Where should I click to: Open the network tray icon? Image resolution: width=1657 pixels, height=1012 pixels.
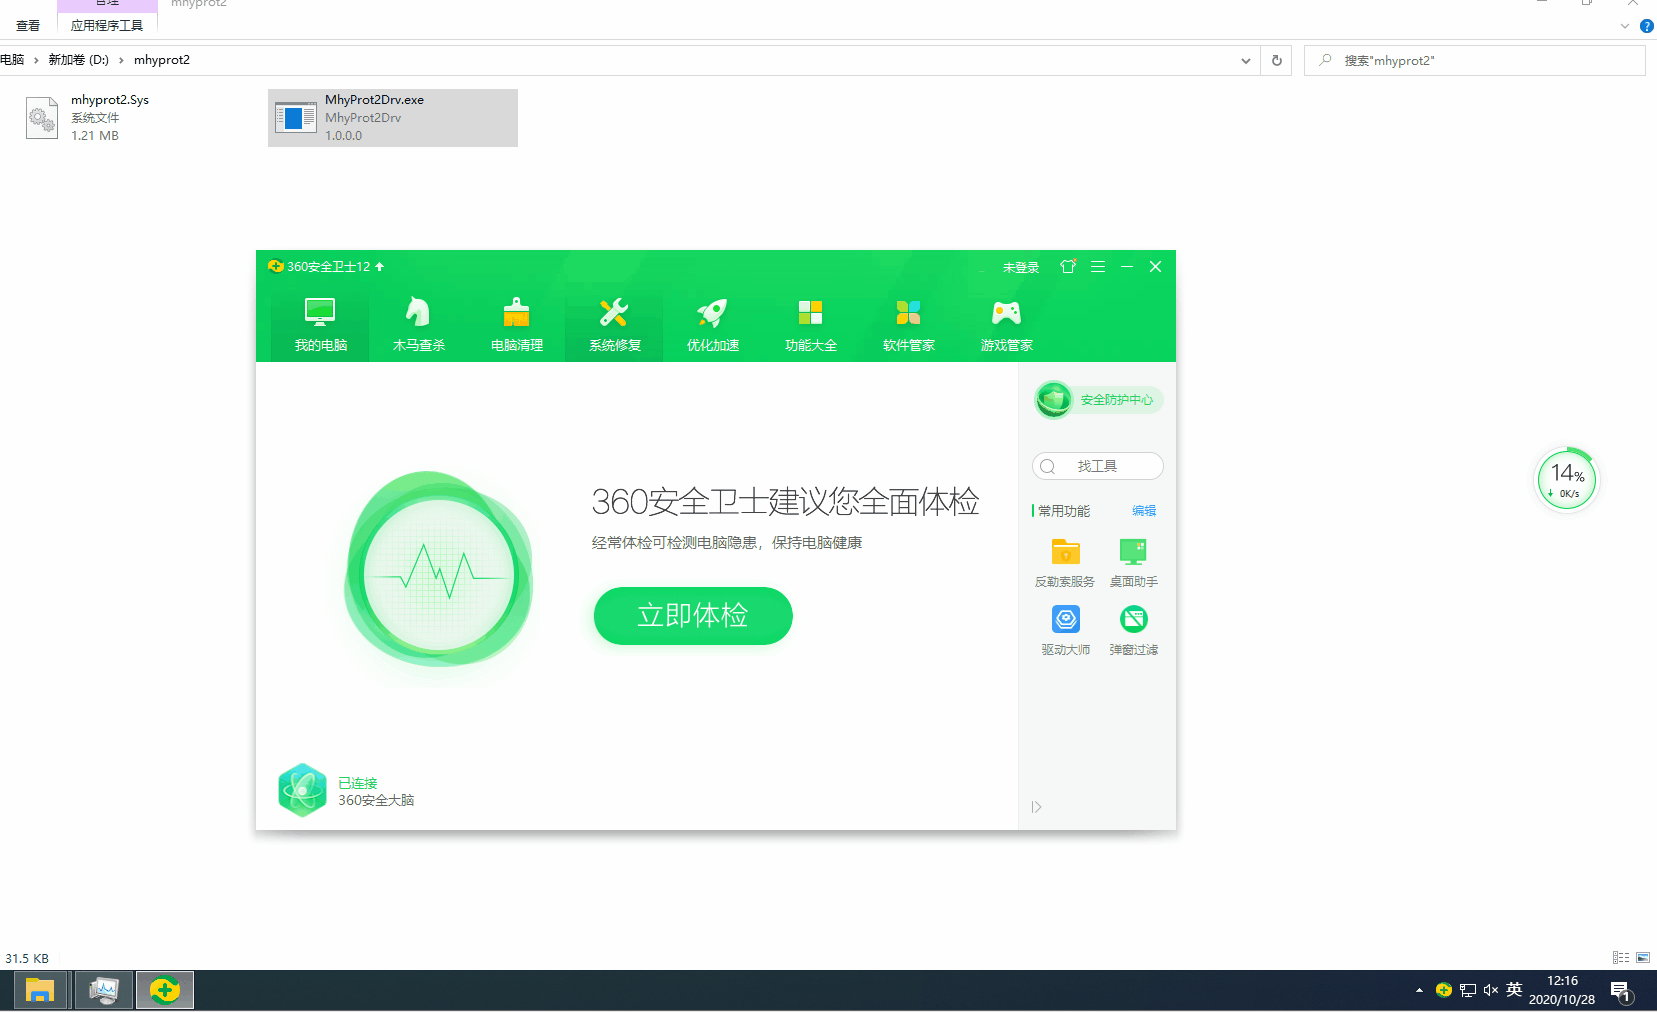(1468, 991)
